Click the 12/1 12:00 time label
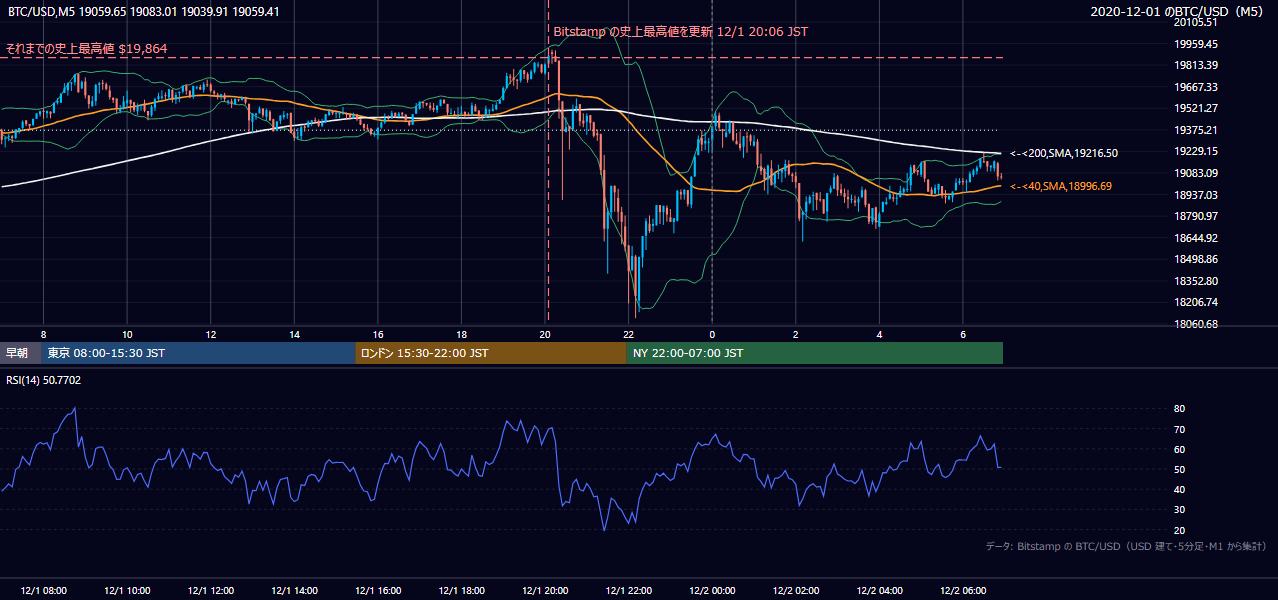 pyautogui.click(x=211, y=590)
